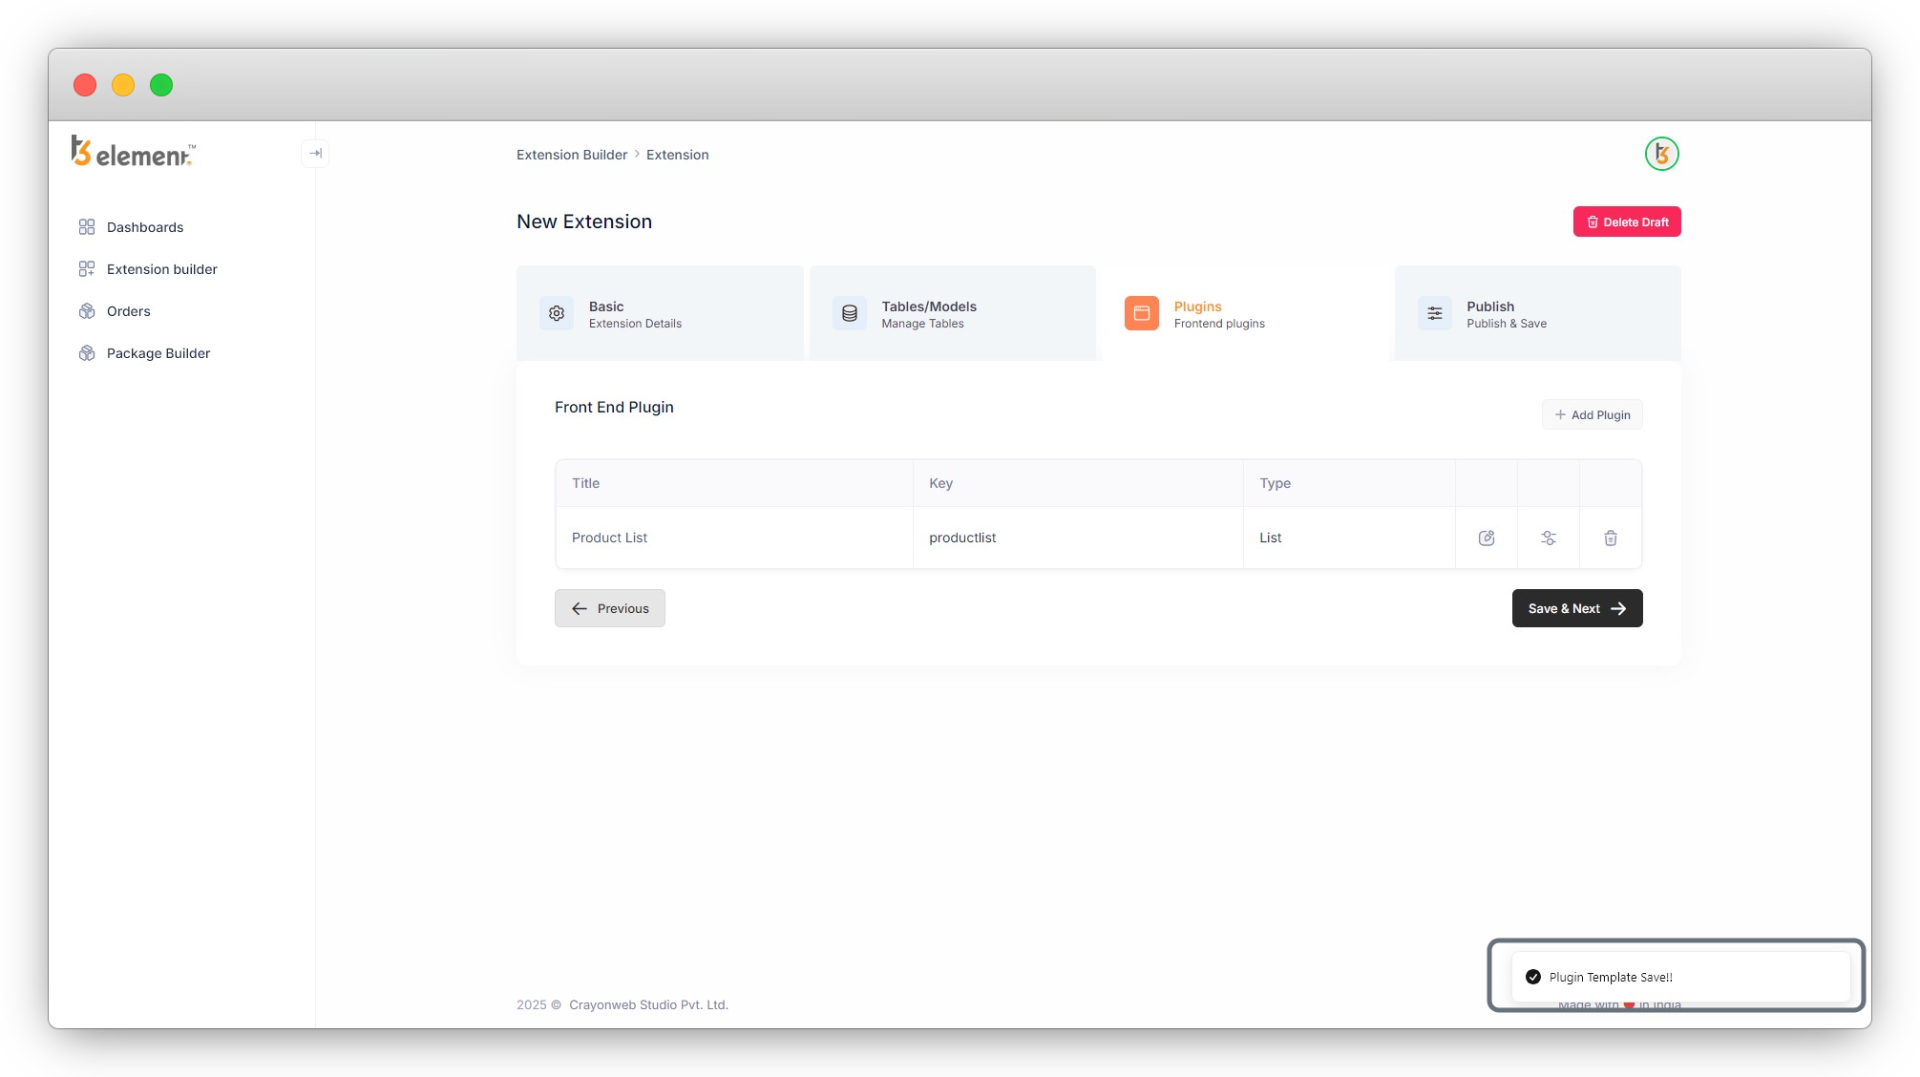Viewport: 1920px width, 1077px height.
Task: Navigate to Package Builder in sidebar
Action: (x=158, y=353)
